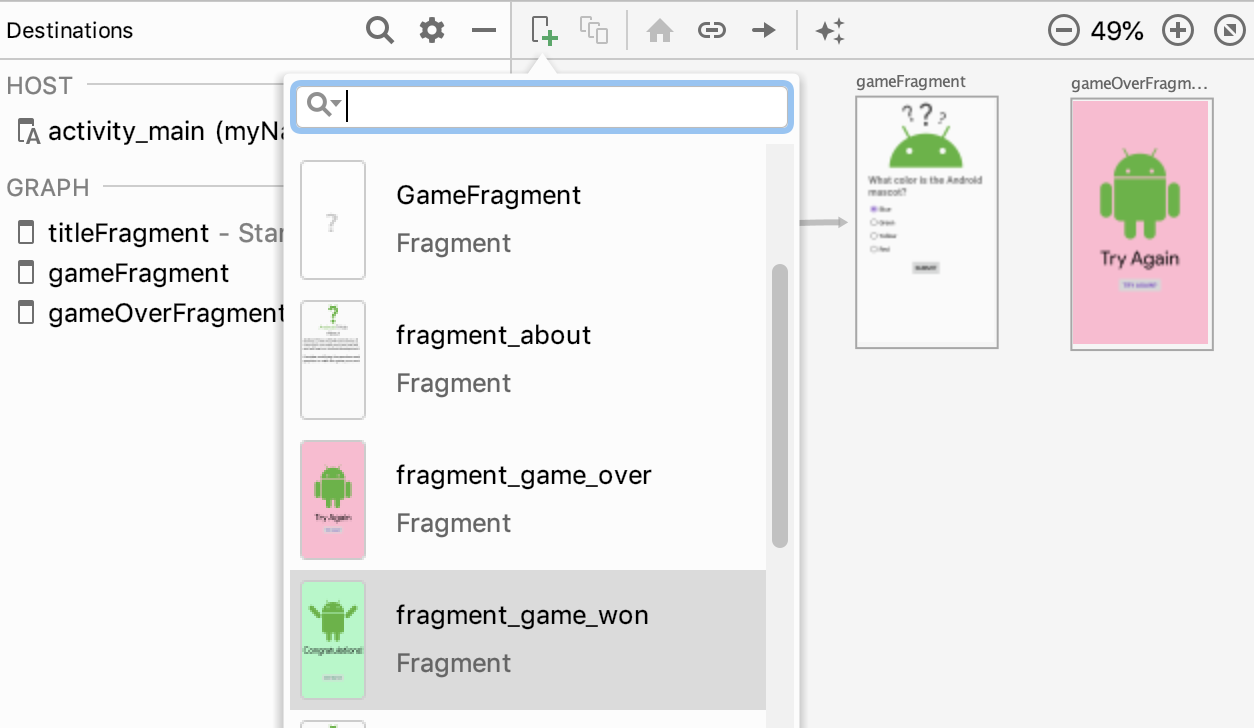Select the Blue radio button in gameFragment preview
The width and height of the screenshot is (1254, 728).
[x=875, y=209]
